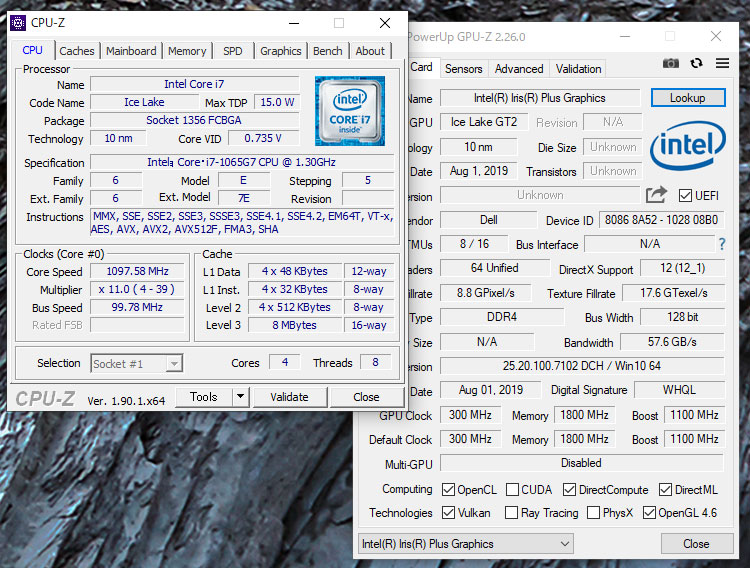750x568 pixels.
Task: Toggle the Vulkan checkbox
Action: tap(448, 512)
